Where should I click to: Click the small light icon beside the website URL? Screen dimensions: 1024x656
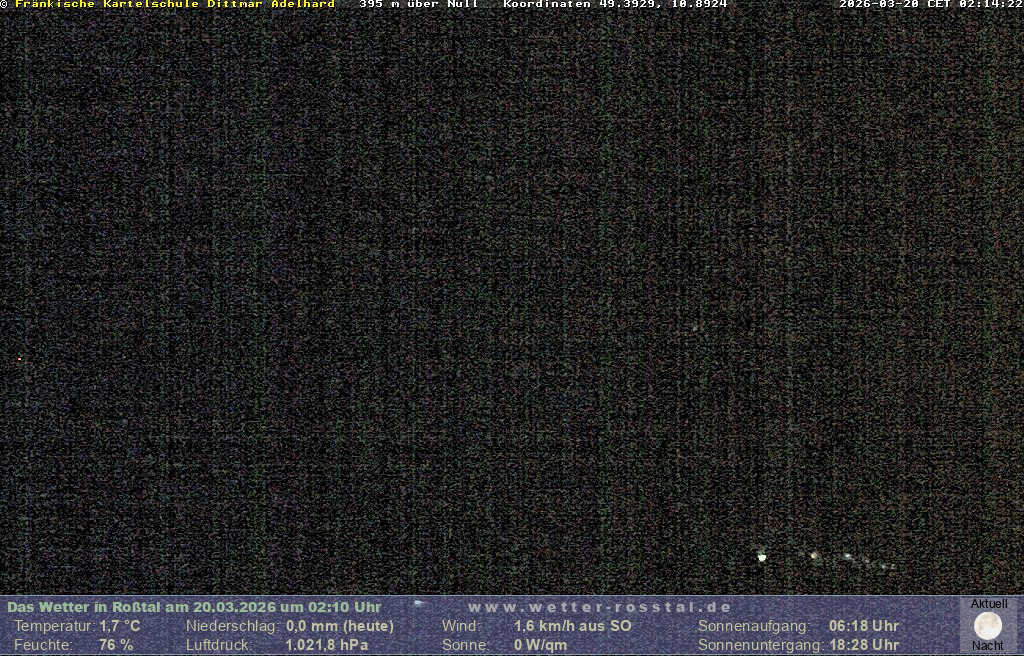point(419,603)
